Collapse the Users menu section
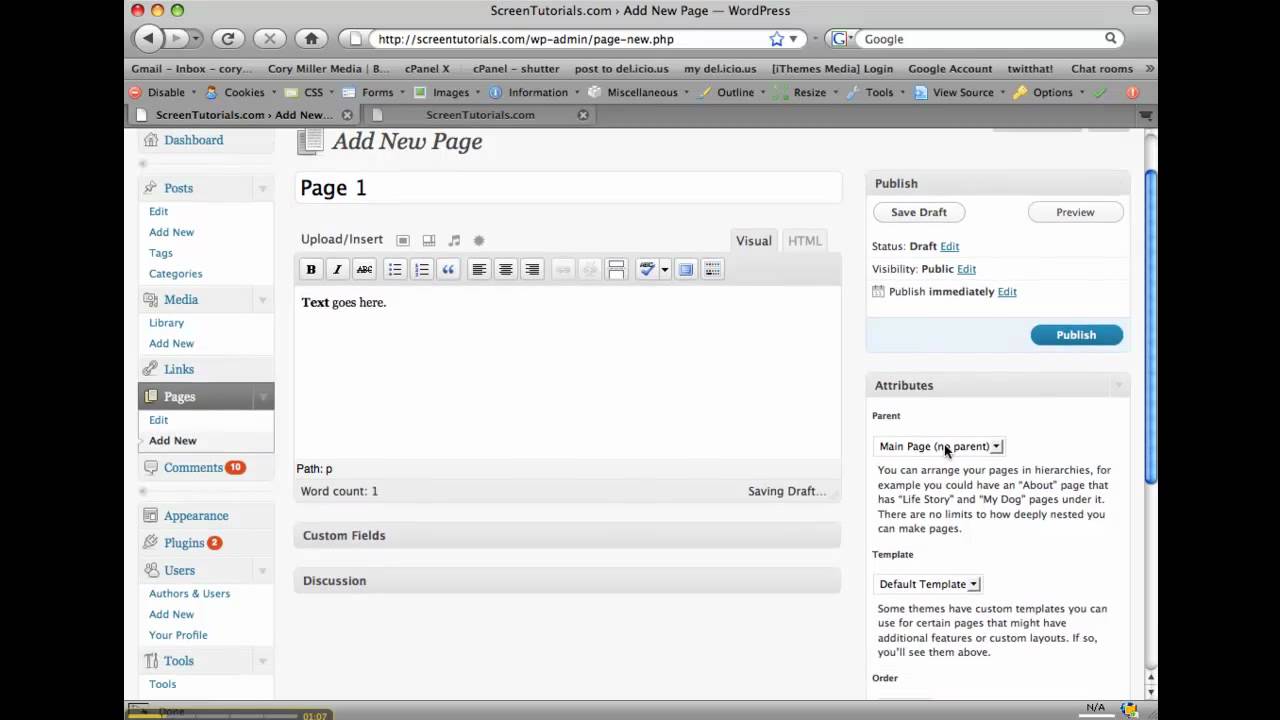This screenshot has height=720, width=1280. [263, 570]
